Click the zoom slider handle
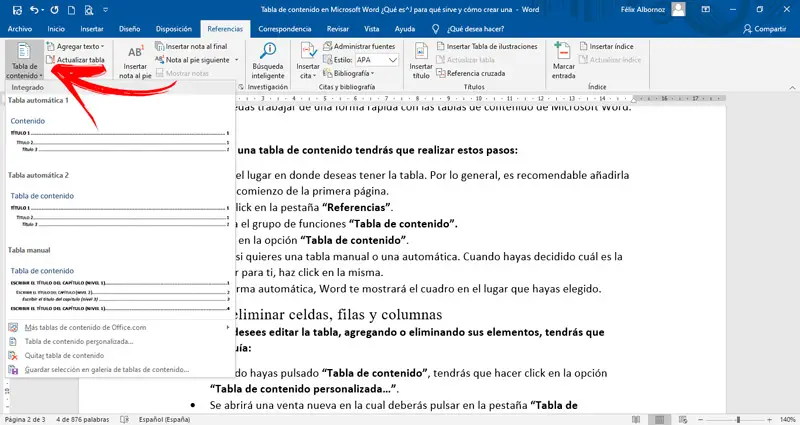This screenshot has width=800, height=425. pyautogui.click(x=738, y=419)
